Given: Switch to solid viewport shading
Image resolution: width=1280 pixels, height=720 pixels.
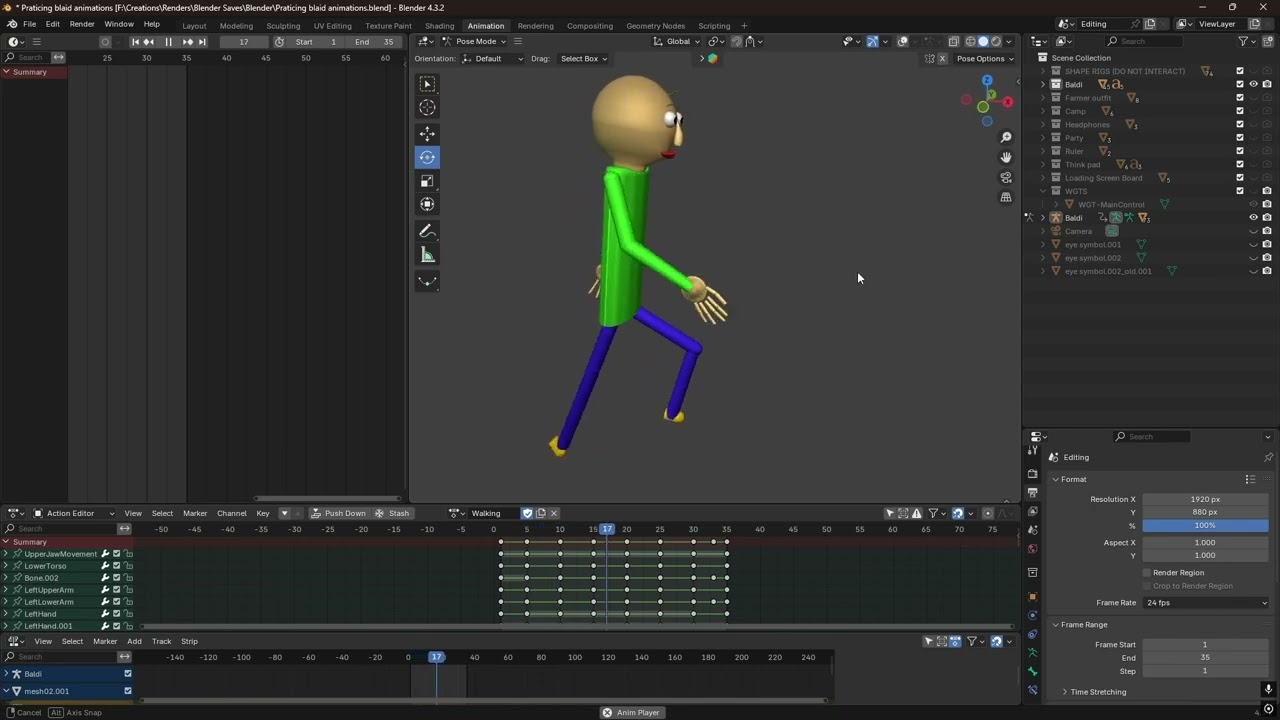Looking at the screenshot, I should pos(983,41).
